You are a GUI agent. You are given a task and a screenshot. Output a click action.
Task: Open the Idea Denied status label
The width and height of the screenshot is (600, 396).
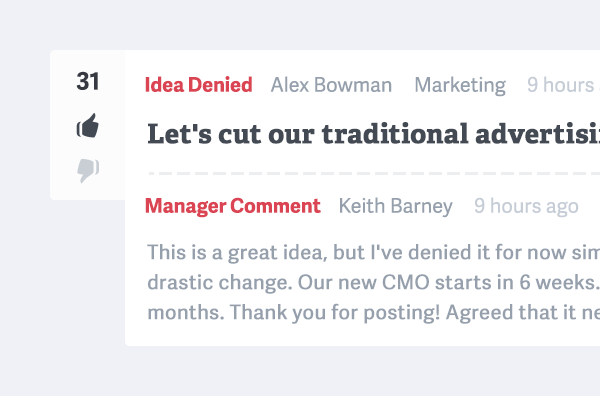[x=199, y=85]
